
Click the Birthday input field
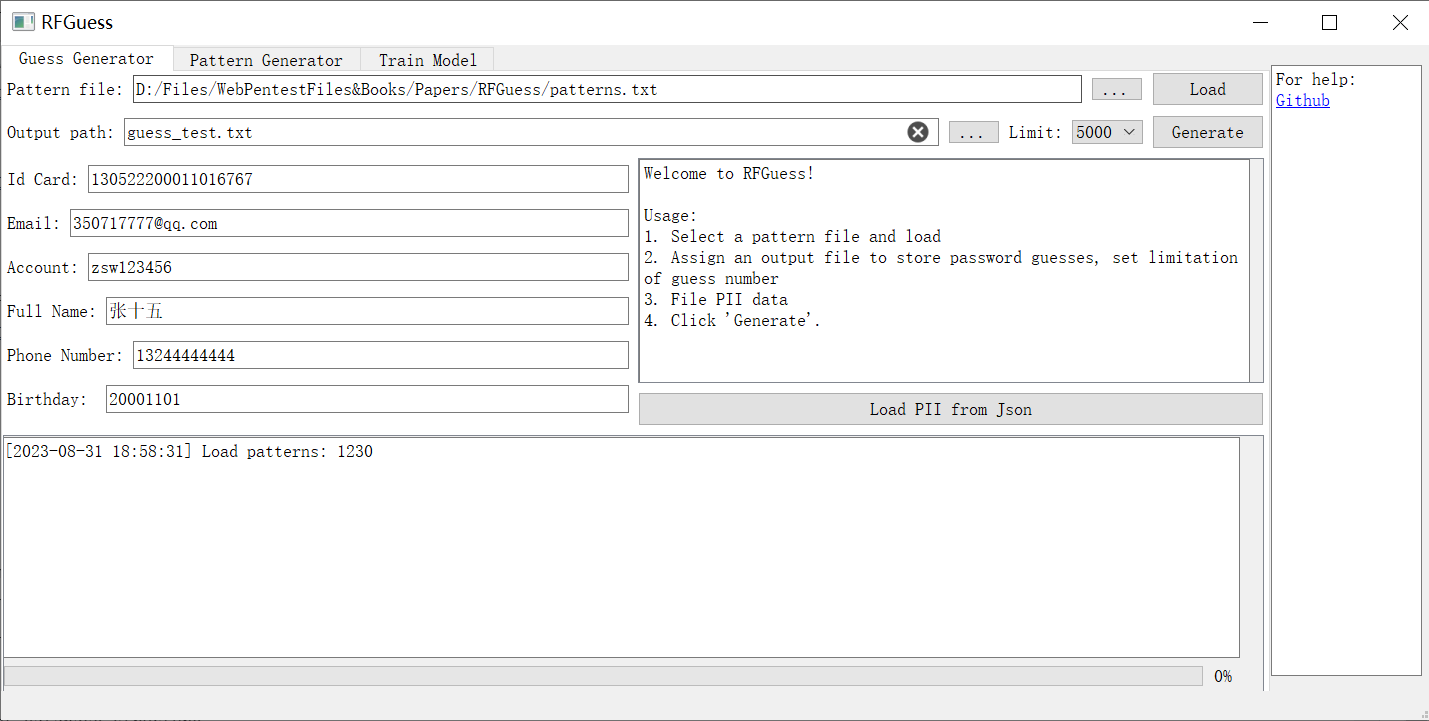click(x=366, y=398)
